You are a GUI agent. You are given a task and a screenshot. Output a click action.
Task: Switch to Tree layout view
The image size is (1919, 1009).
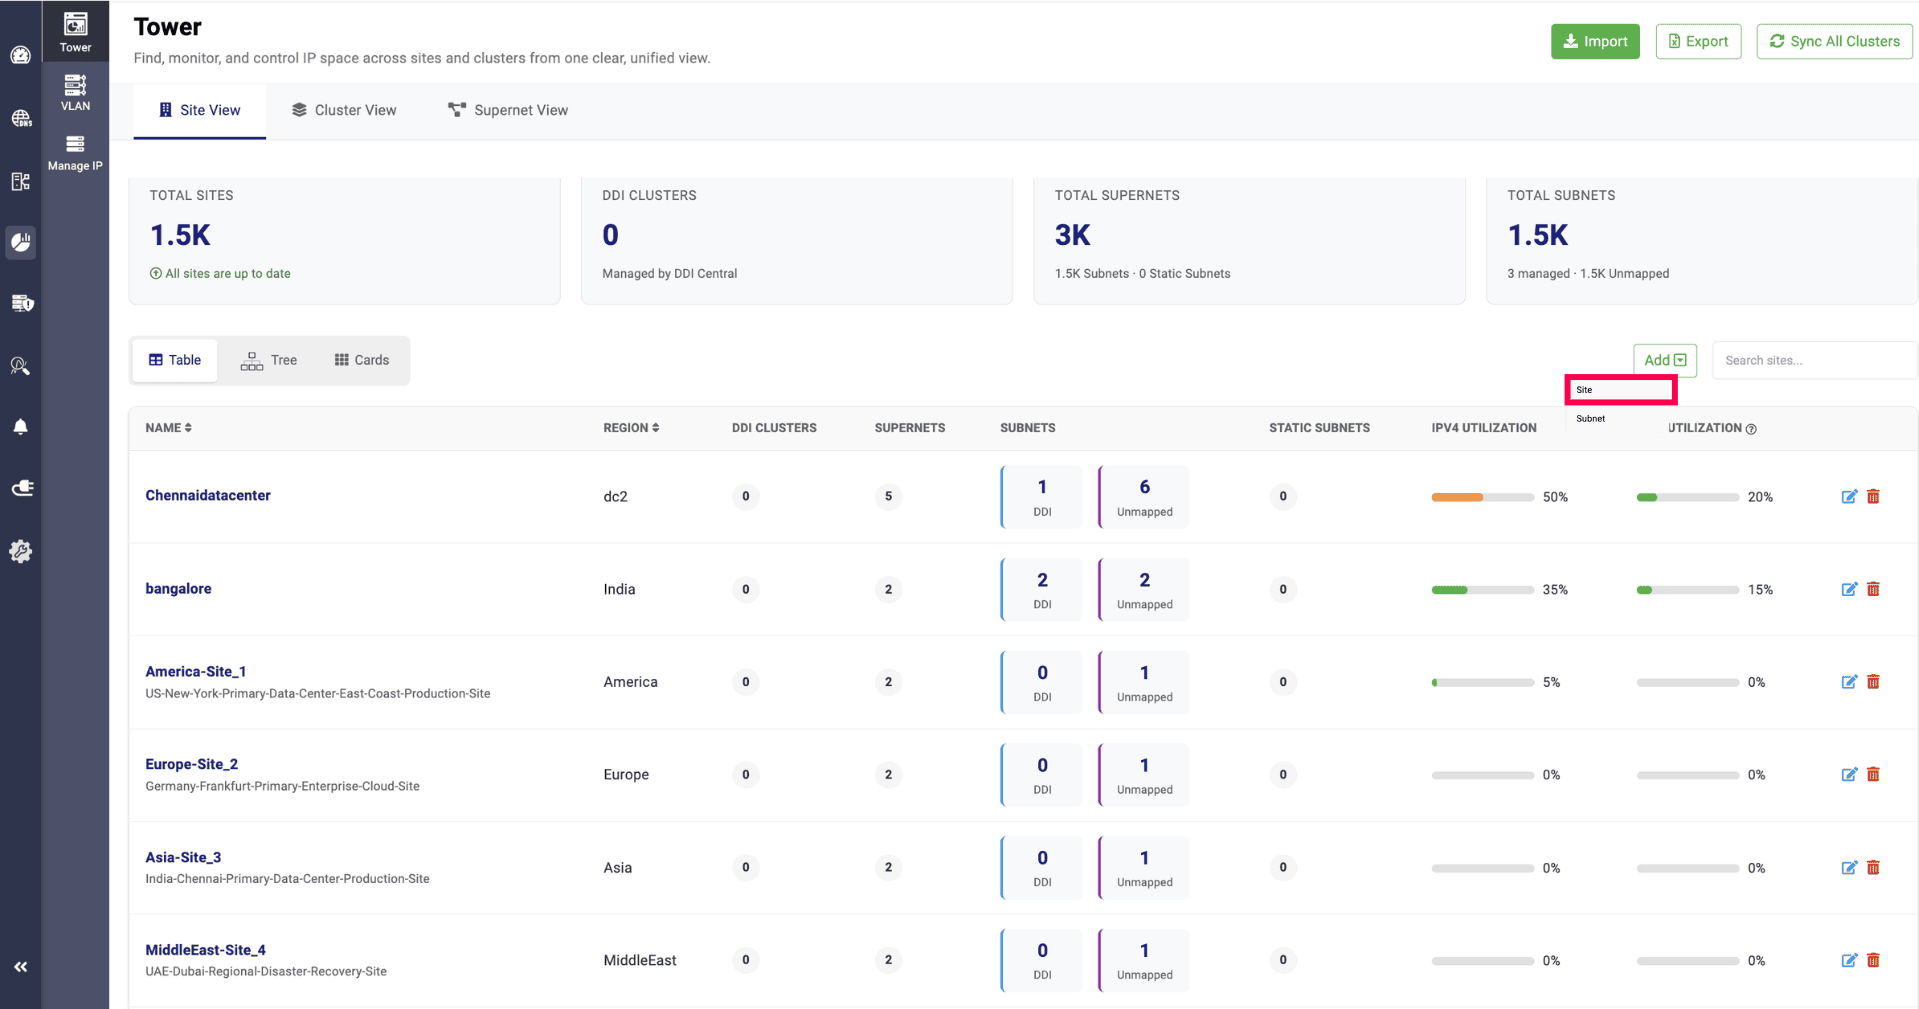coord(269,360)
